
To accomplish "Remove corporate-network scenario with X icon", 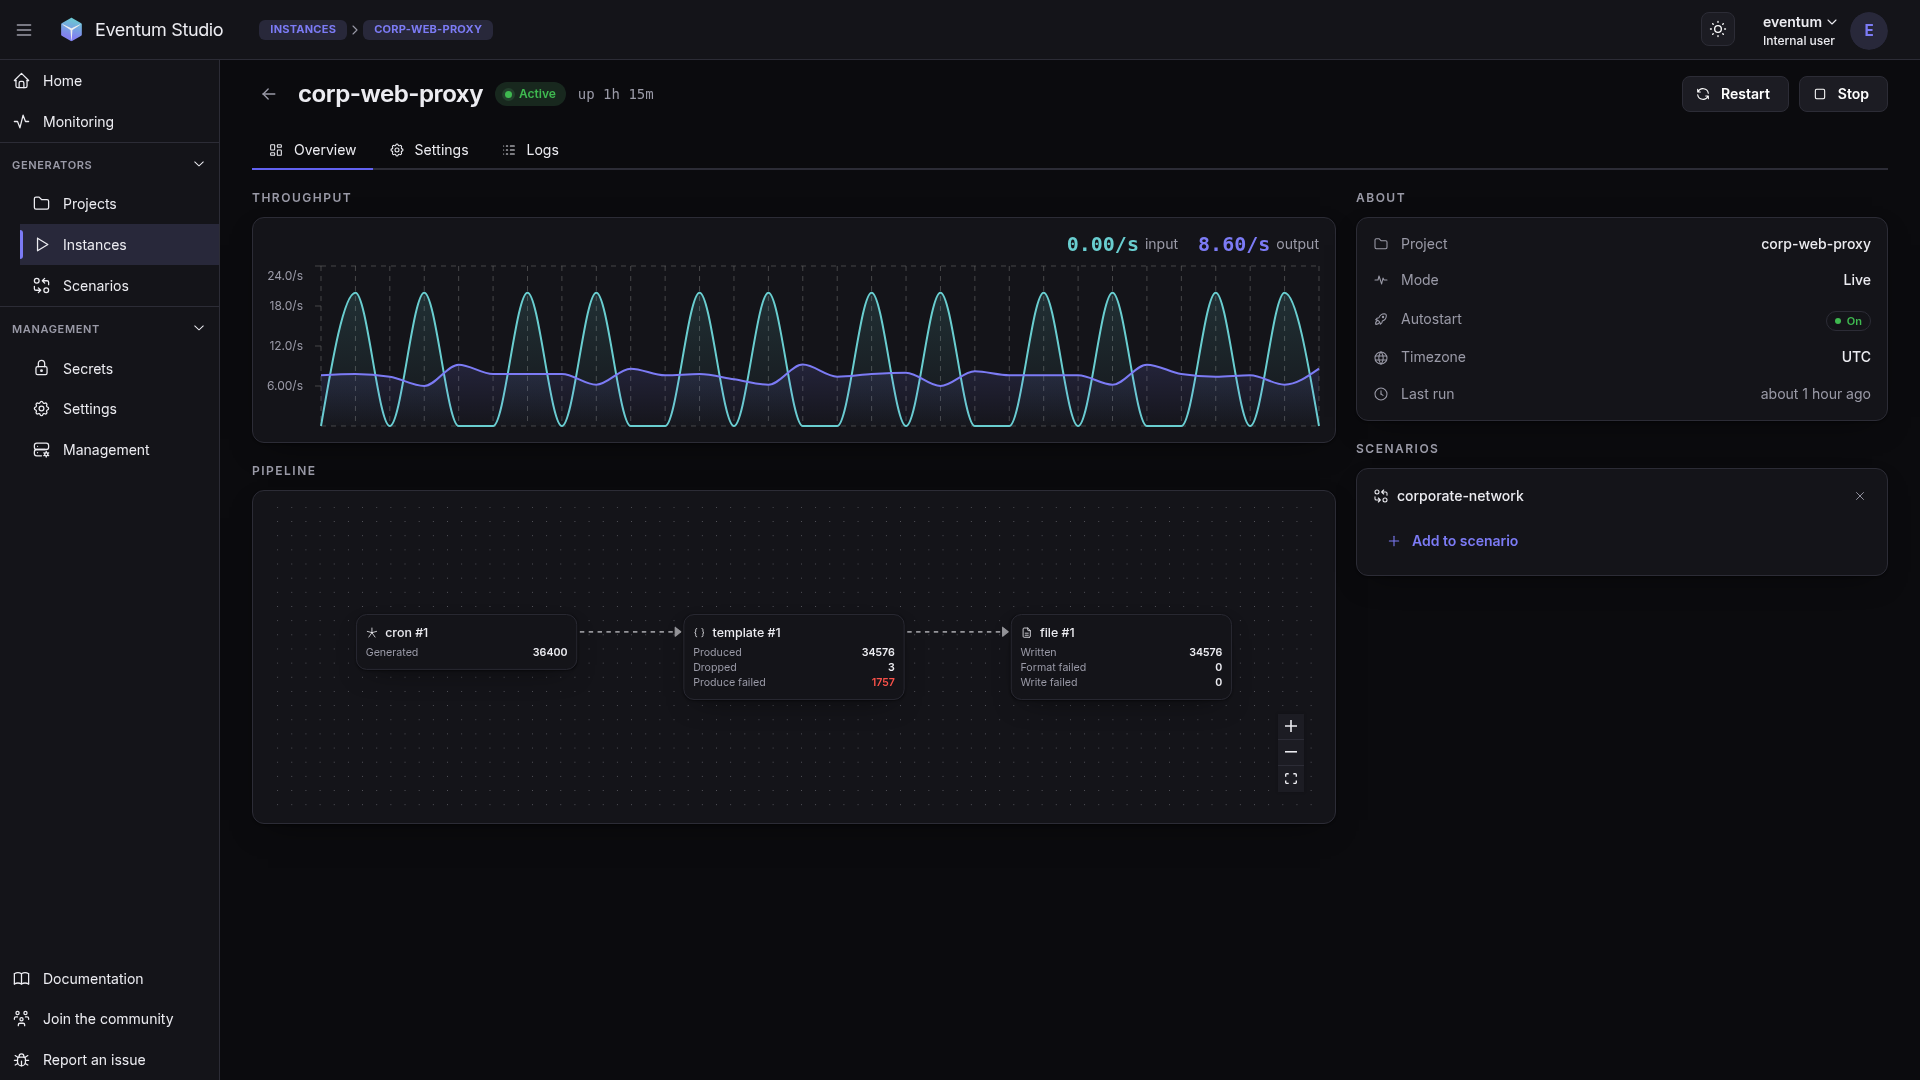I will click(1860, 496).
